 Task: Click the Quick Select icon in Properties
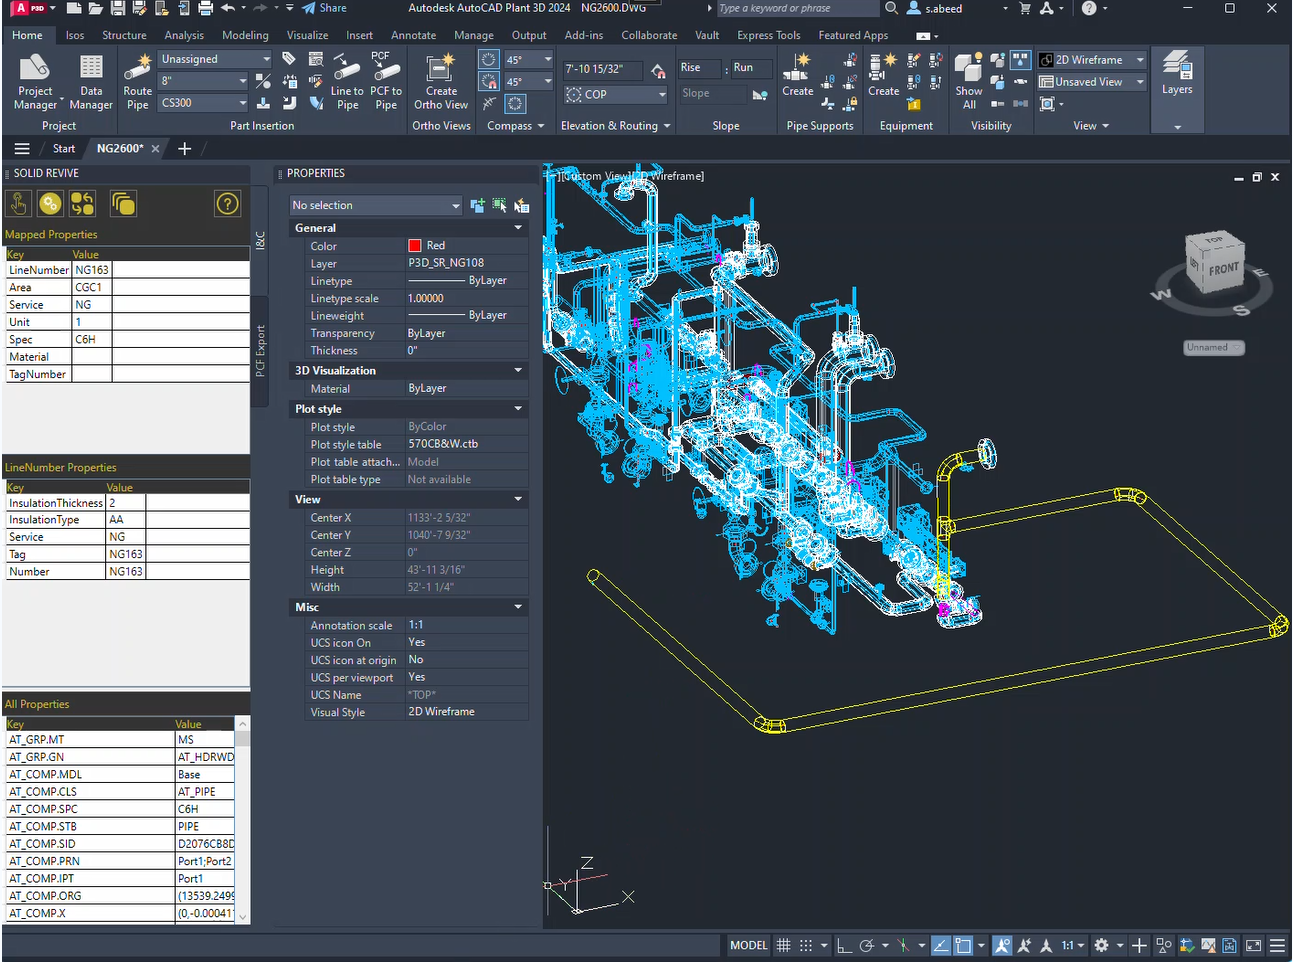521,205
